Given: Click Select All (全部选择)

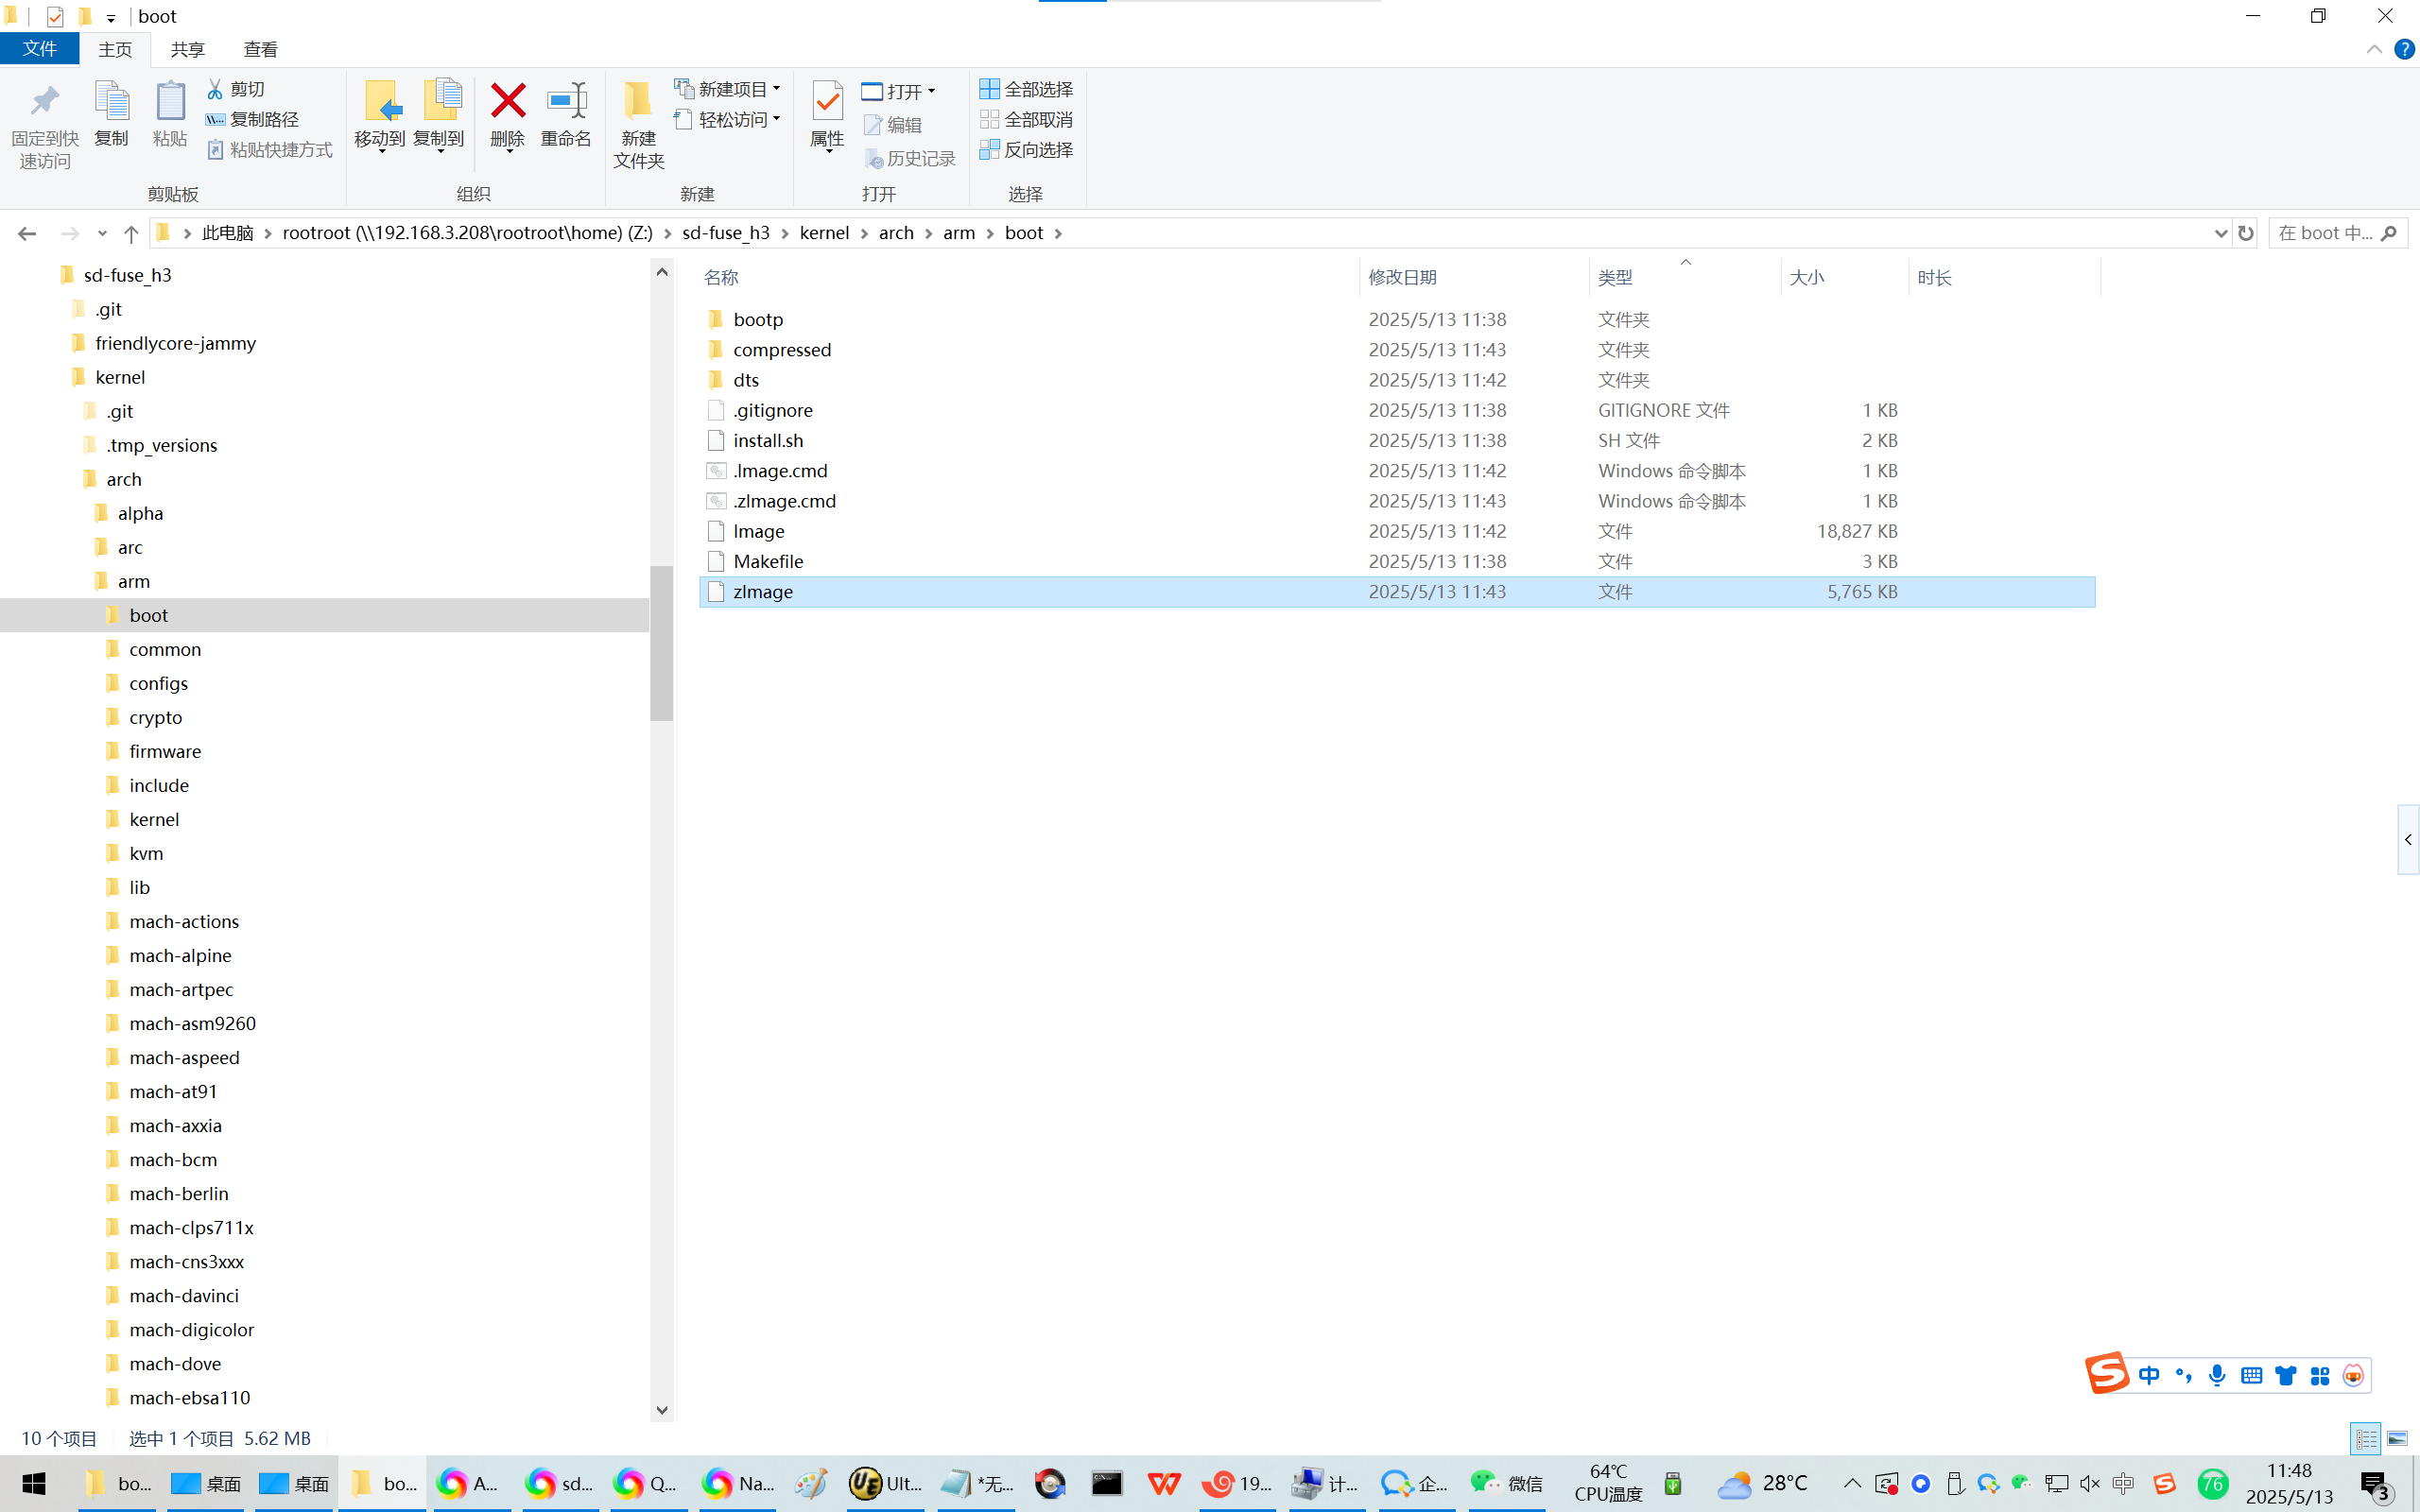Looking at the screenshot, I should click(1026, 89).
